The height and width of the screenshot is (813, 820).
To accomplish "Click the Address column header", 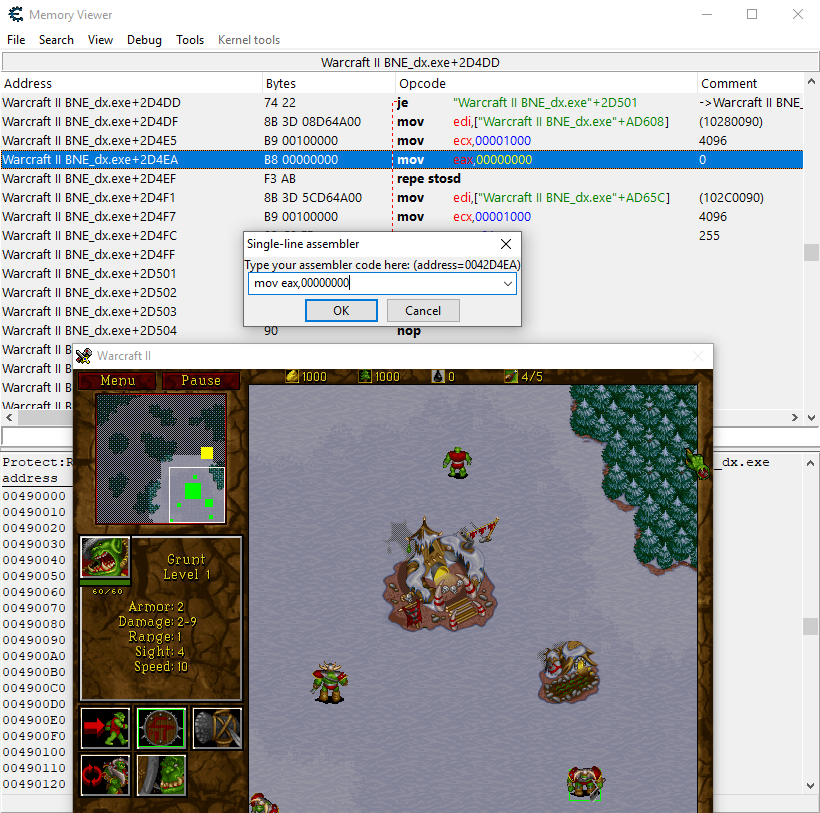I will 131,84.
